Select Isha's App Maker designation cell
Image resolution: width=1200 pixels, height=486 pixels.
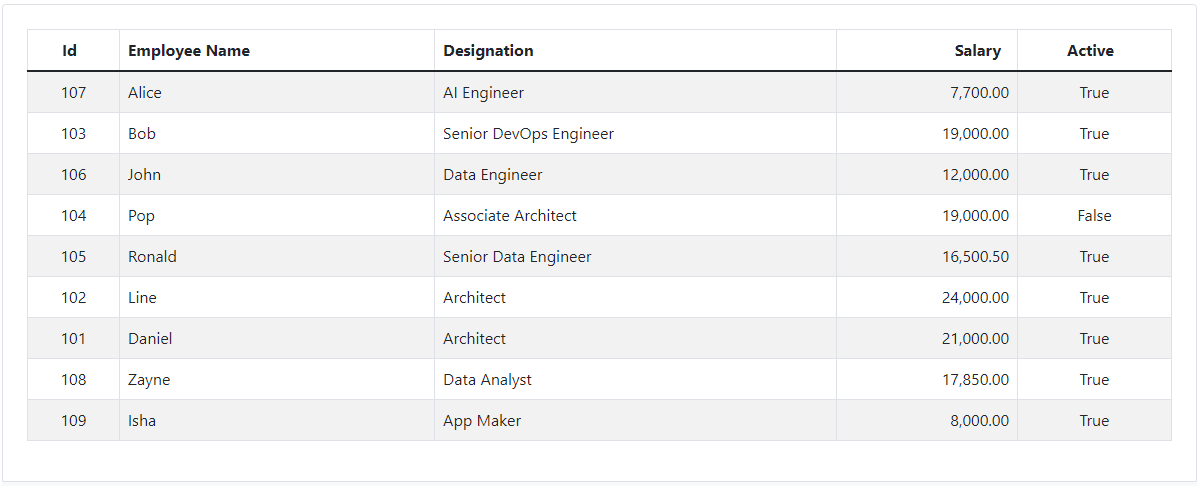[x=482, y=421]
